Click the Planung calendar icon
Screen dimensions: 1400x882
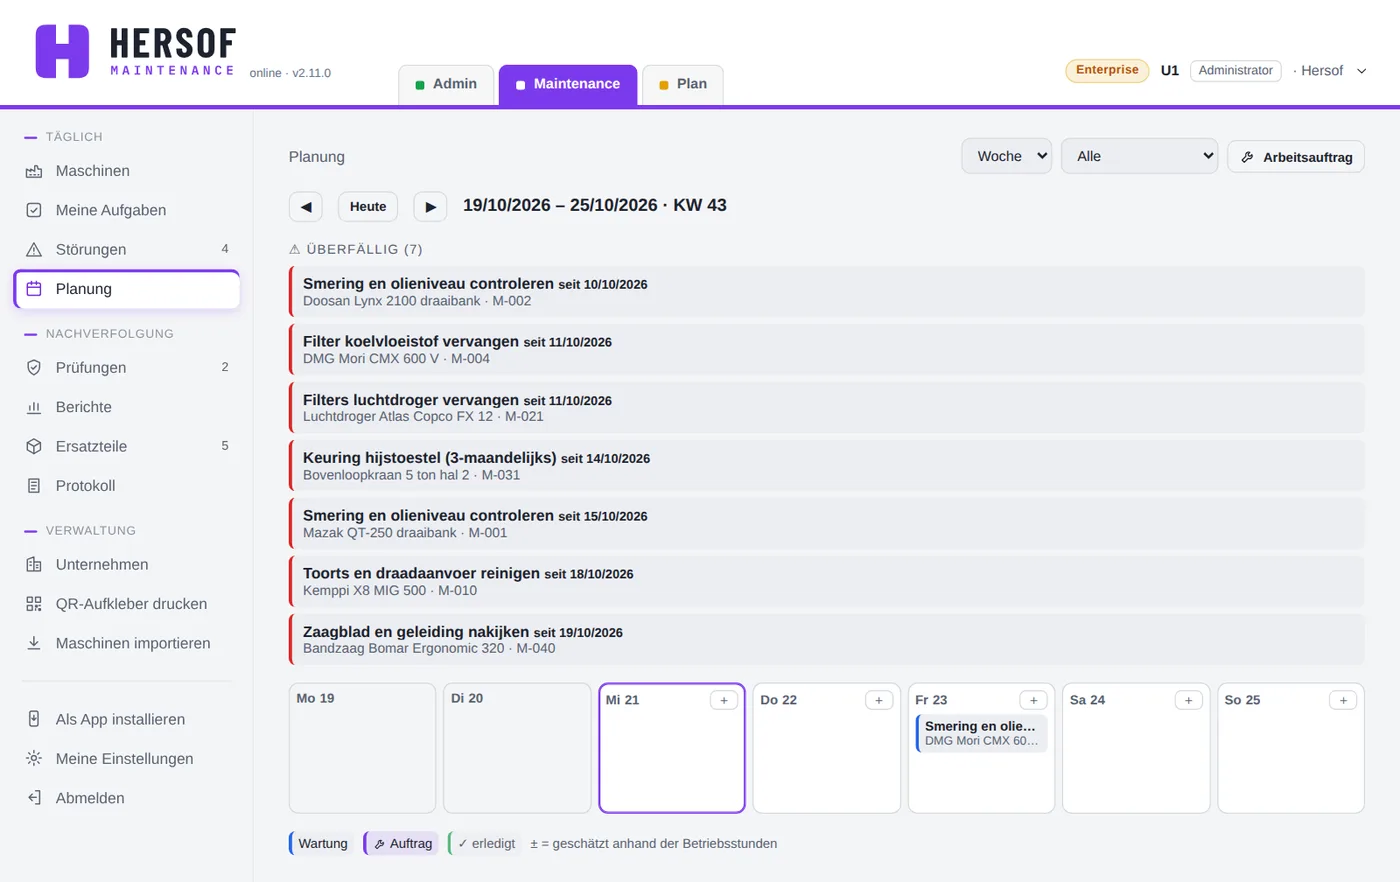coord(34,289)
